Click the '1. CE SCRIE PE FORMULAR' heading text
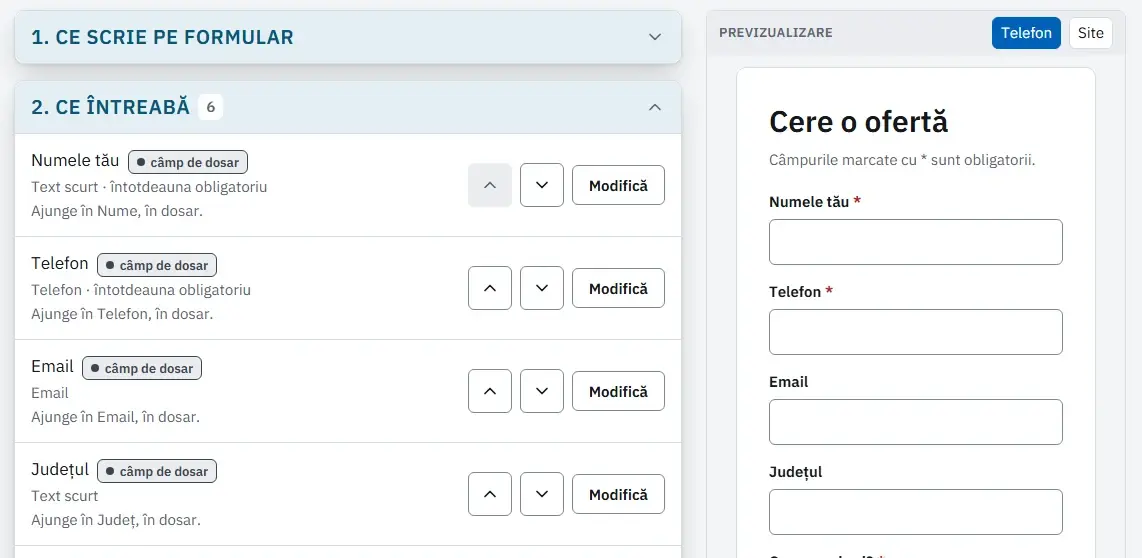 162,37
